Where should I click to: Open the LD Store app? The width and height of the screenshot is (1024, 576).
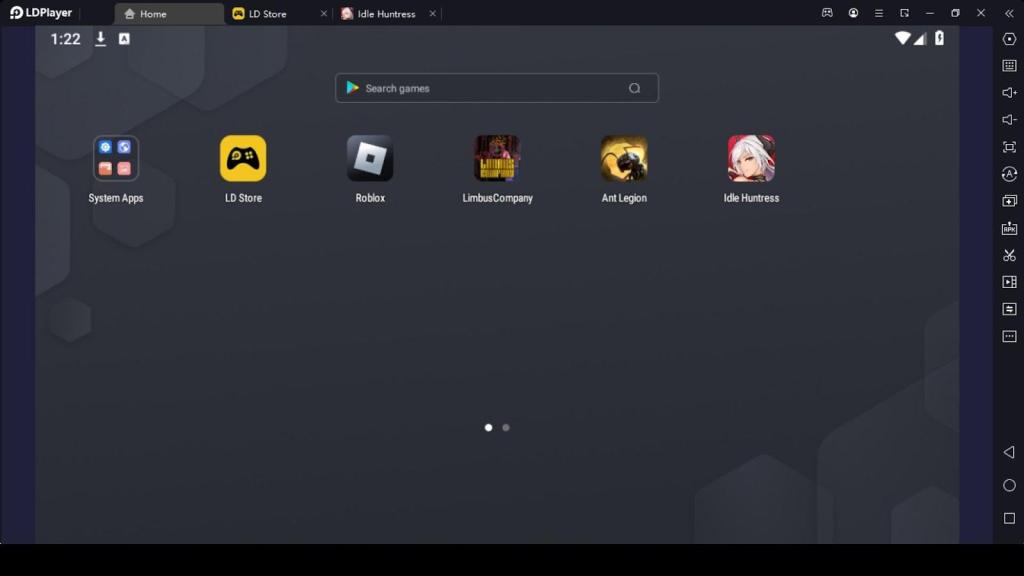pyautogui.click(x=243, y=159)
